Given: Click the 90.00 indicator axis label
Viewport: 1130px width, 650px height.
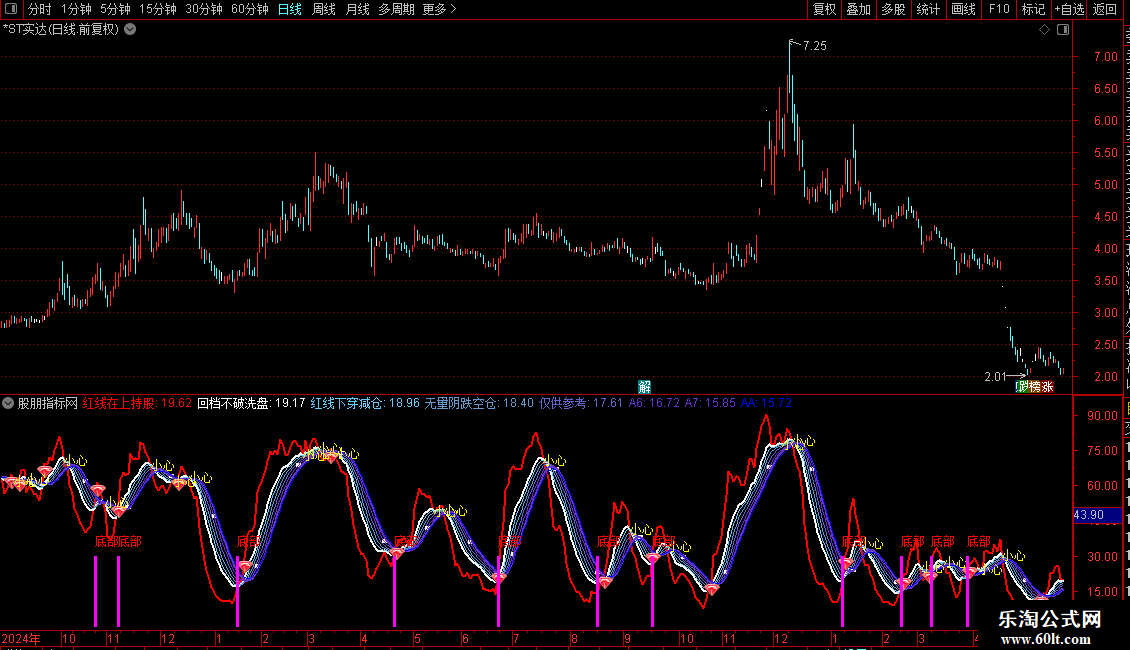Looking at the screenshot, I should (x=1103, y=416).
